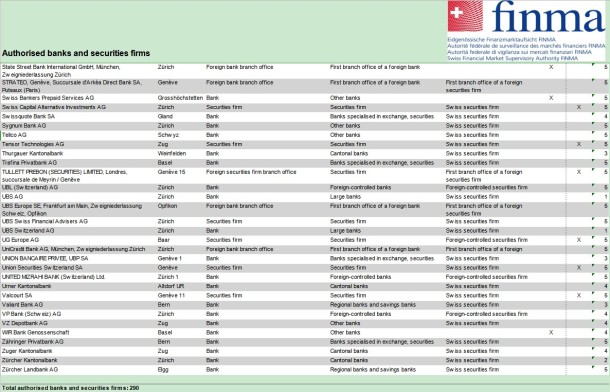Select the 'Authorised banks and securities firms' heading
The image size is (610, 392).
[x=76, y=53]
